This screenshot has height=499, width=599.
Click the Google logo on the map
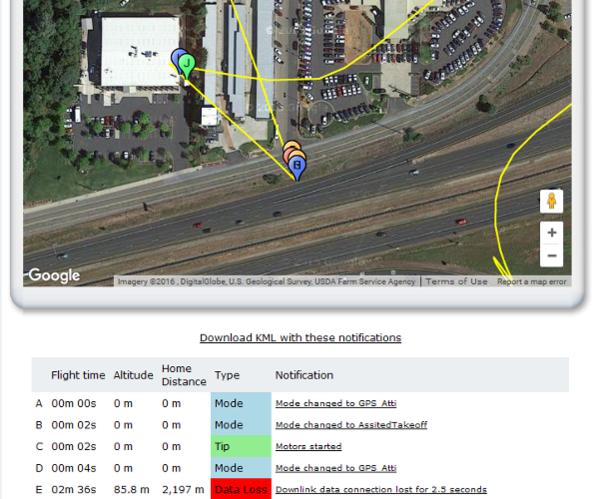pyautogui.click(x=54, y=275)
